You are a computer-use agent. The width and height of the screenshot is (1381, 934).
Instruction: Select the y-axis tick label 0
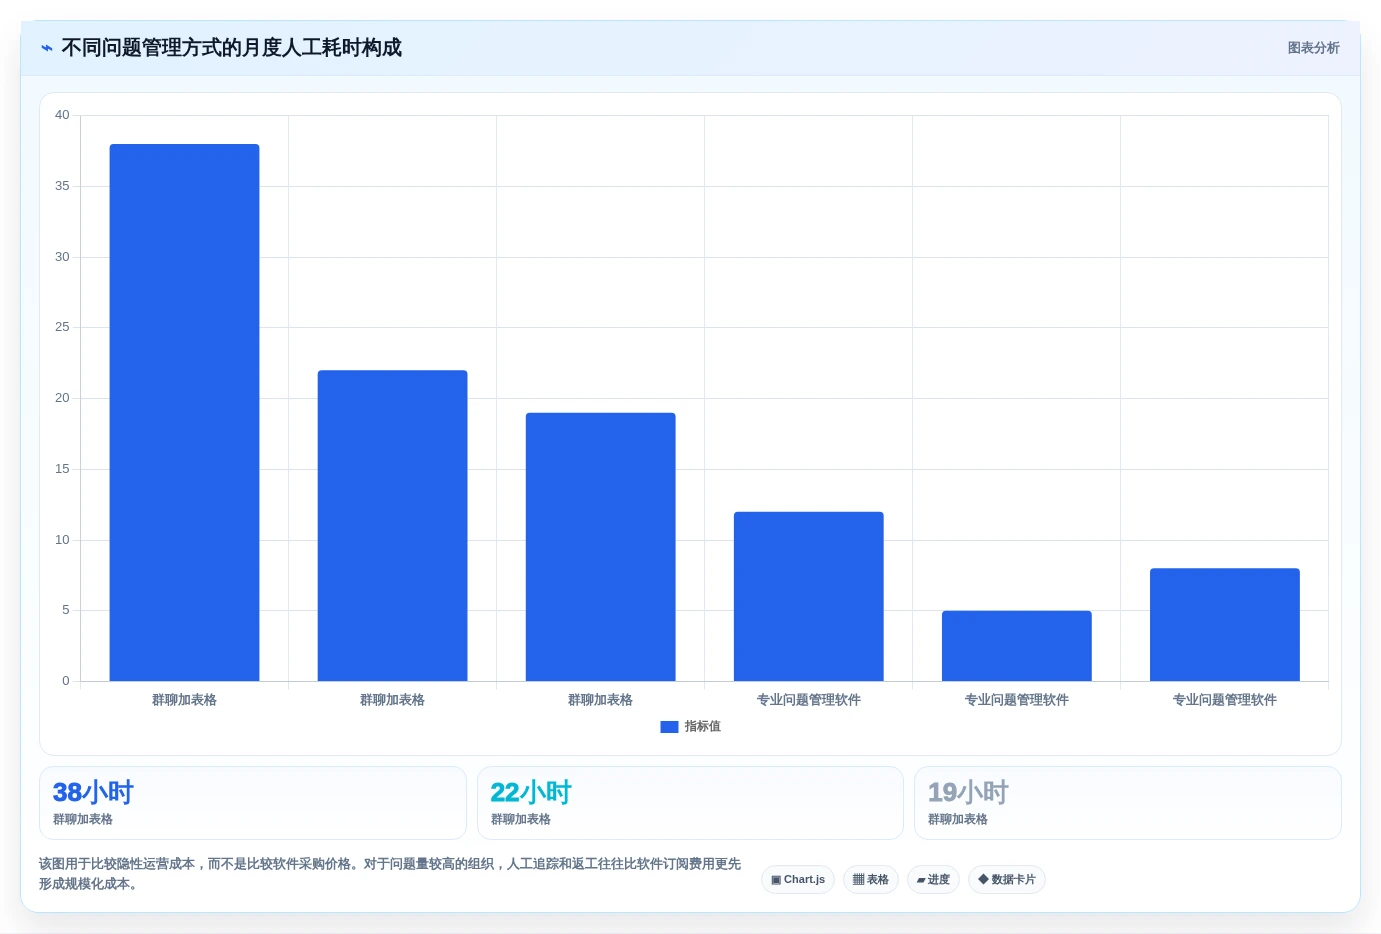(x=66, y=681)
